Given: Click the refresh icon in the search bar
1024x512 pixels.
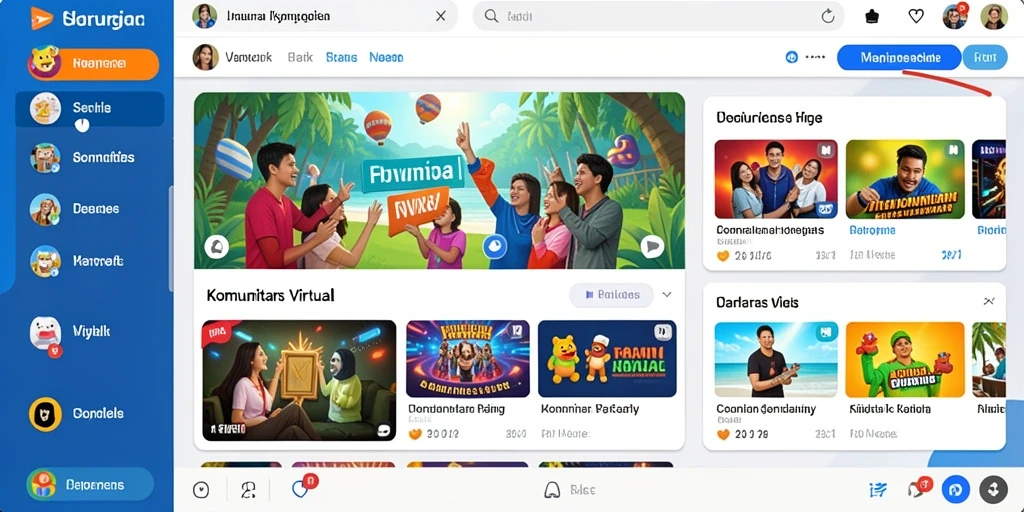Looking at the screenshot, I should pyautogui.click(x=827, y=17).
